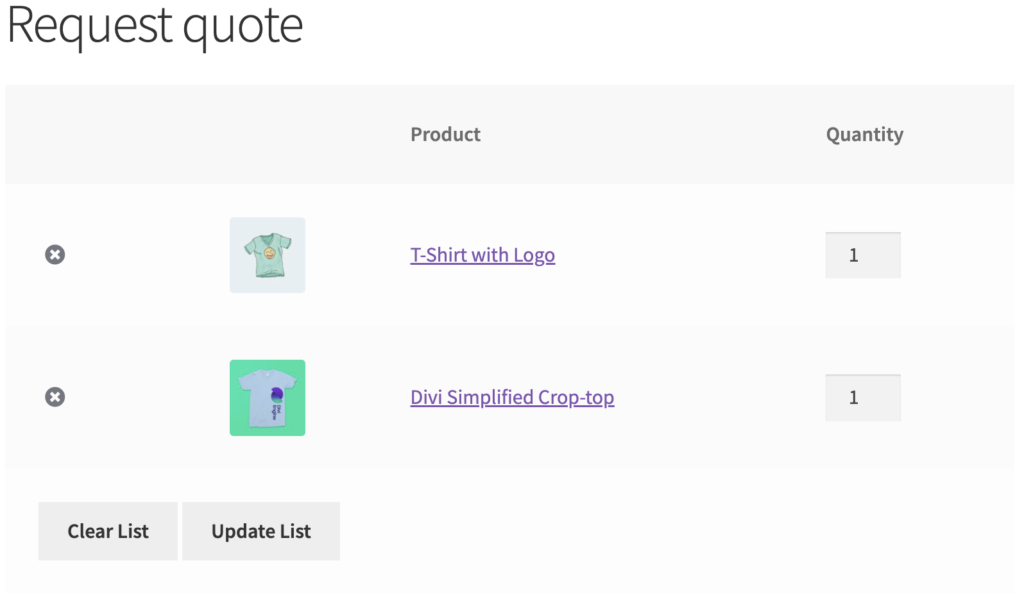This screenshot has height=613, width=1024.
Task: Remove T-Shirt with Logo from quote list
Action: point(55,255)
